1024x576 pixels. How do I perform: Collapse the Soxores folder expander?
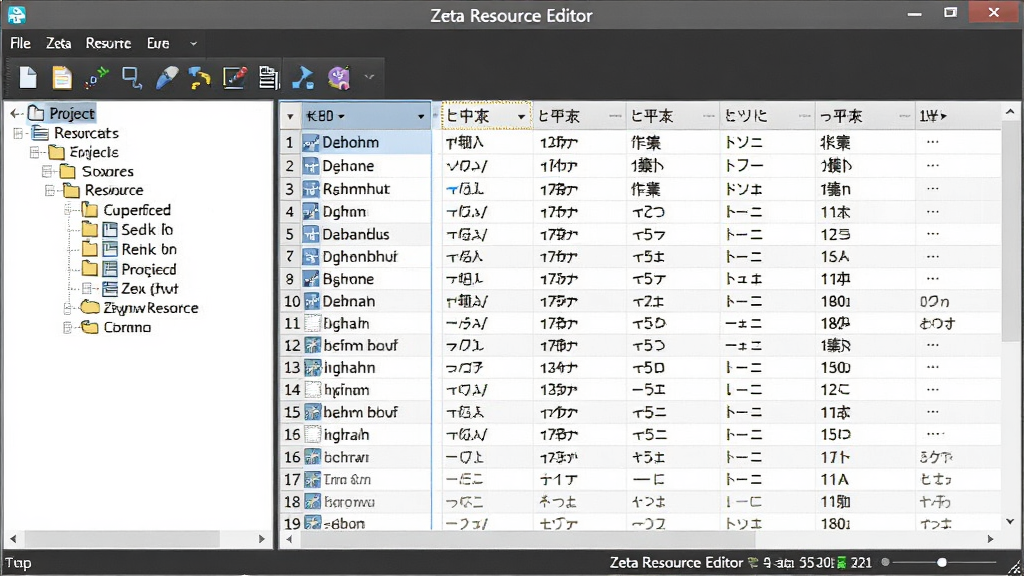click(47, 172)
